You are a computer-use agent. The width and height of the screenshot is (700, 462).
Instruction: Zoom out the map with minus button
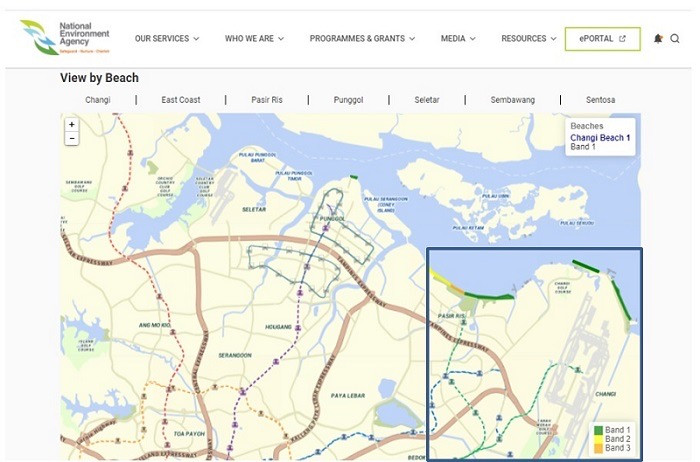click(x=71, y=138)
